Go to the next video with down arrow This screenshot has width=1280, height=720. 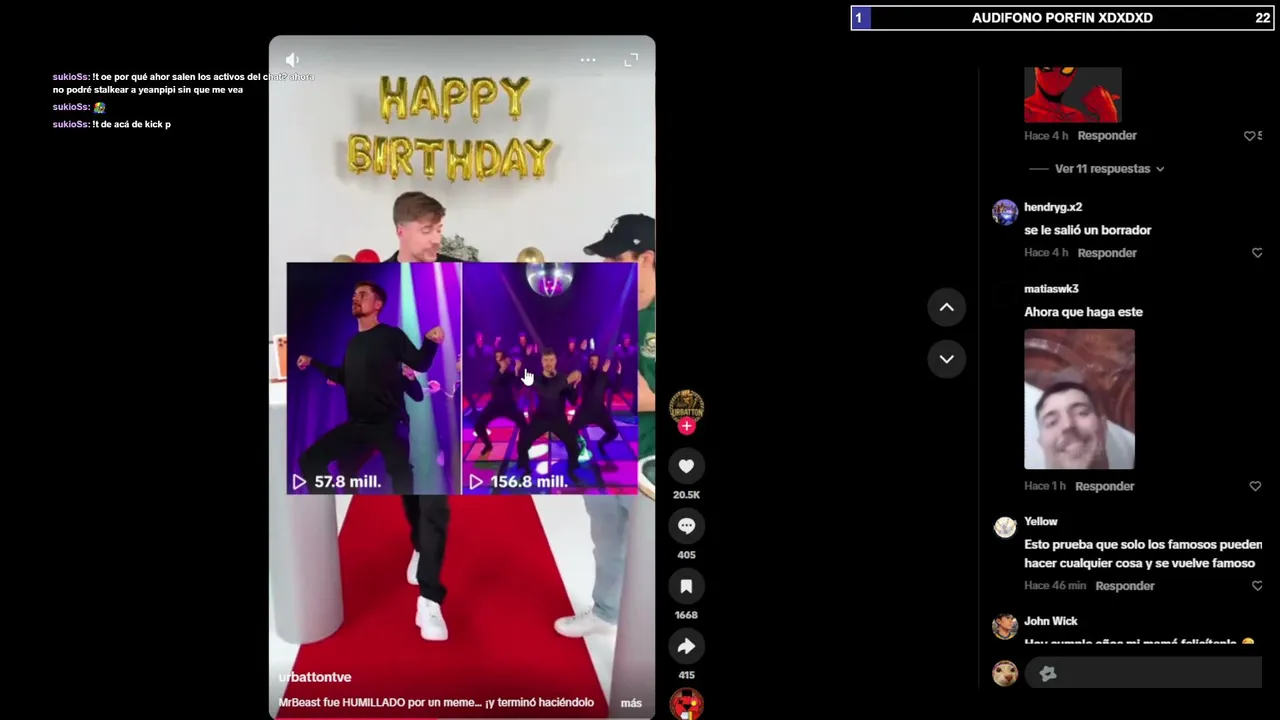pos(946,359)
